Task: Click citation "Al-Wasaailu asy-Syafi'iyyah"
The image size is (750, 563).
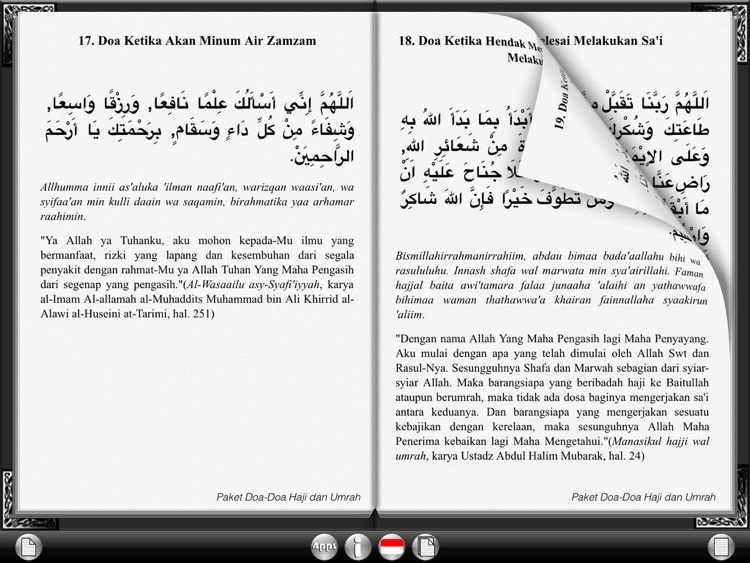Action: [253, 285]
